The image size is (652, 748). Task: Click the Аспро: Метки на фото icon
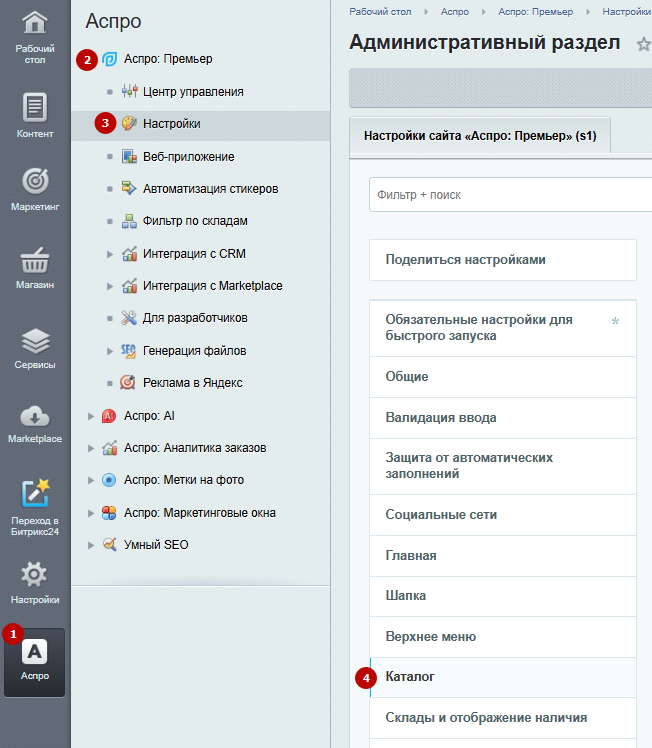tap(109, 480)
